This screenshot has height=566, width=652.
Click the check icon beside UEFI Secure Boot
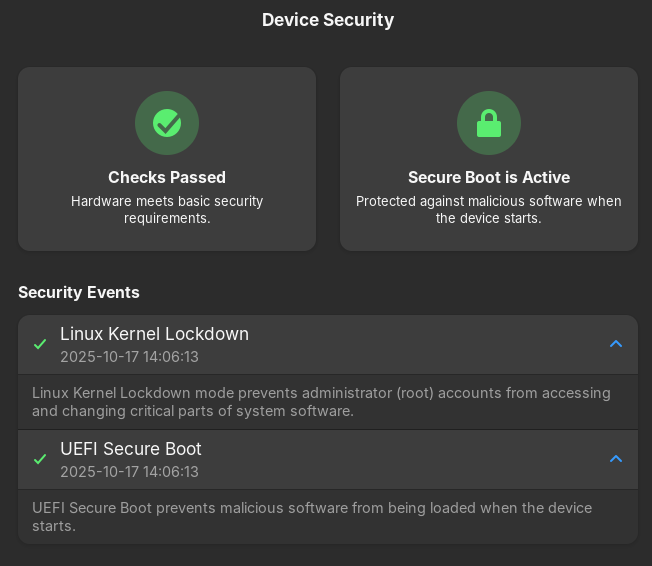pyautogui.click(x=40, y=459)
